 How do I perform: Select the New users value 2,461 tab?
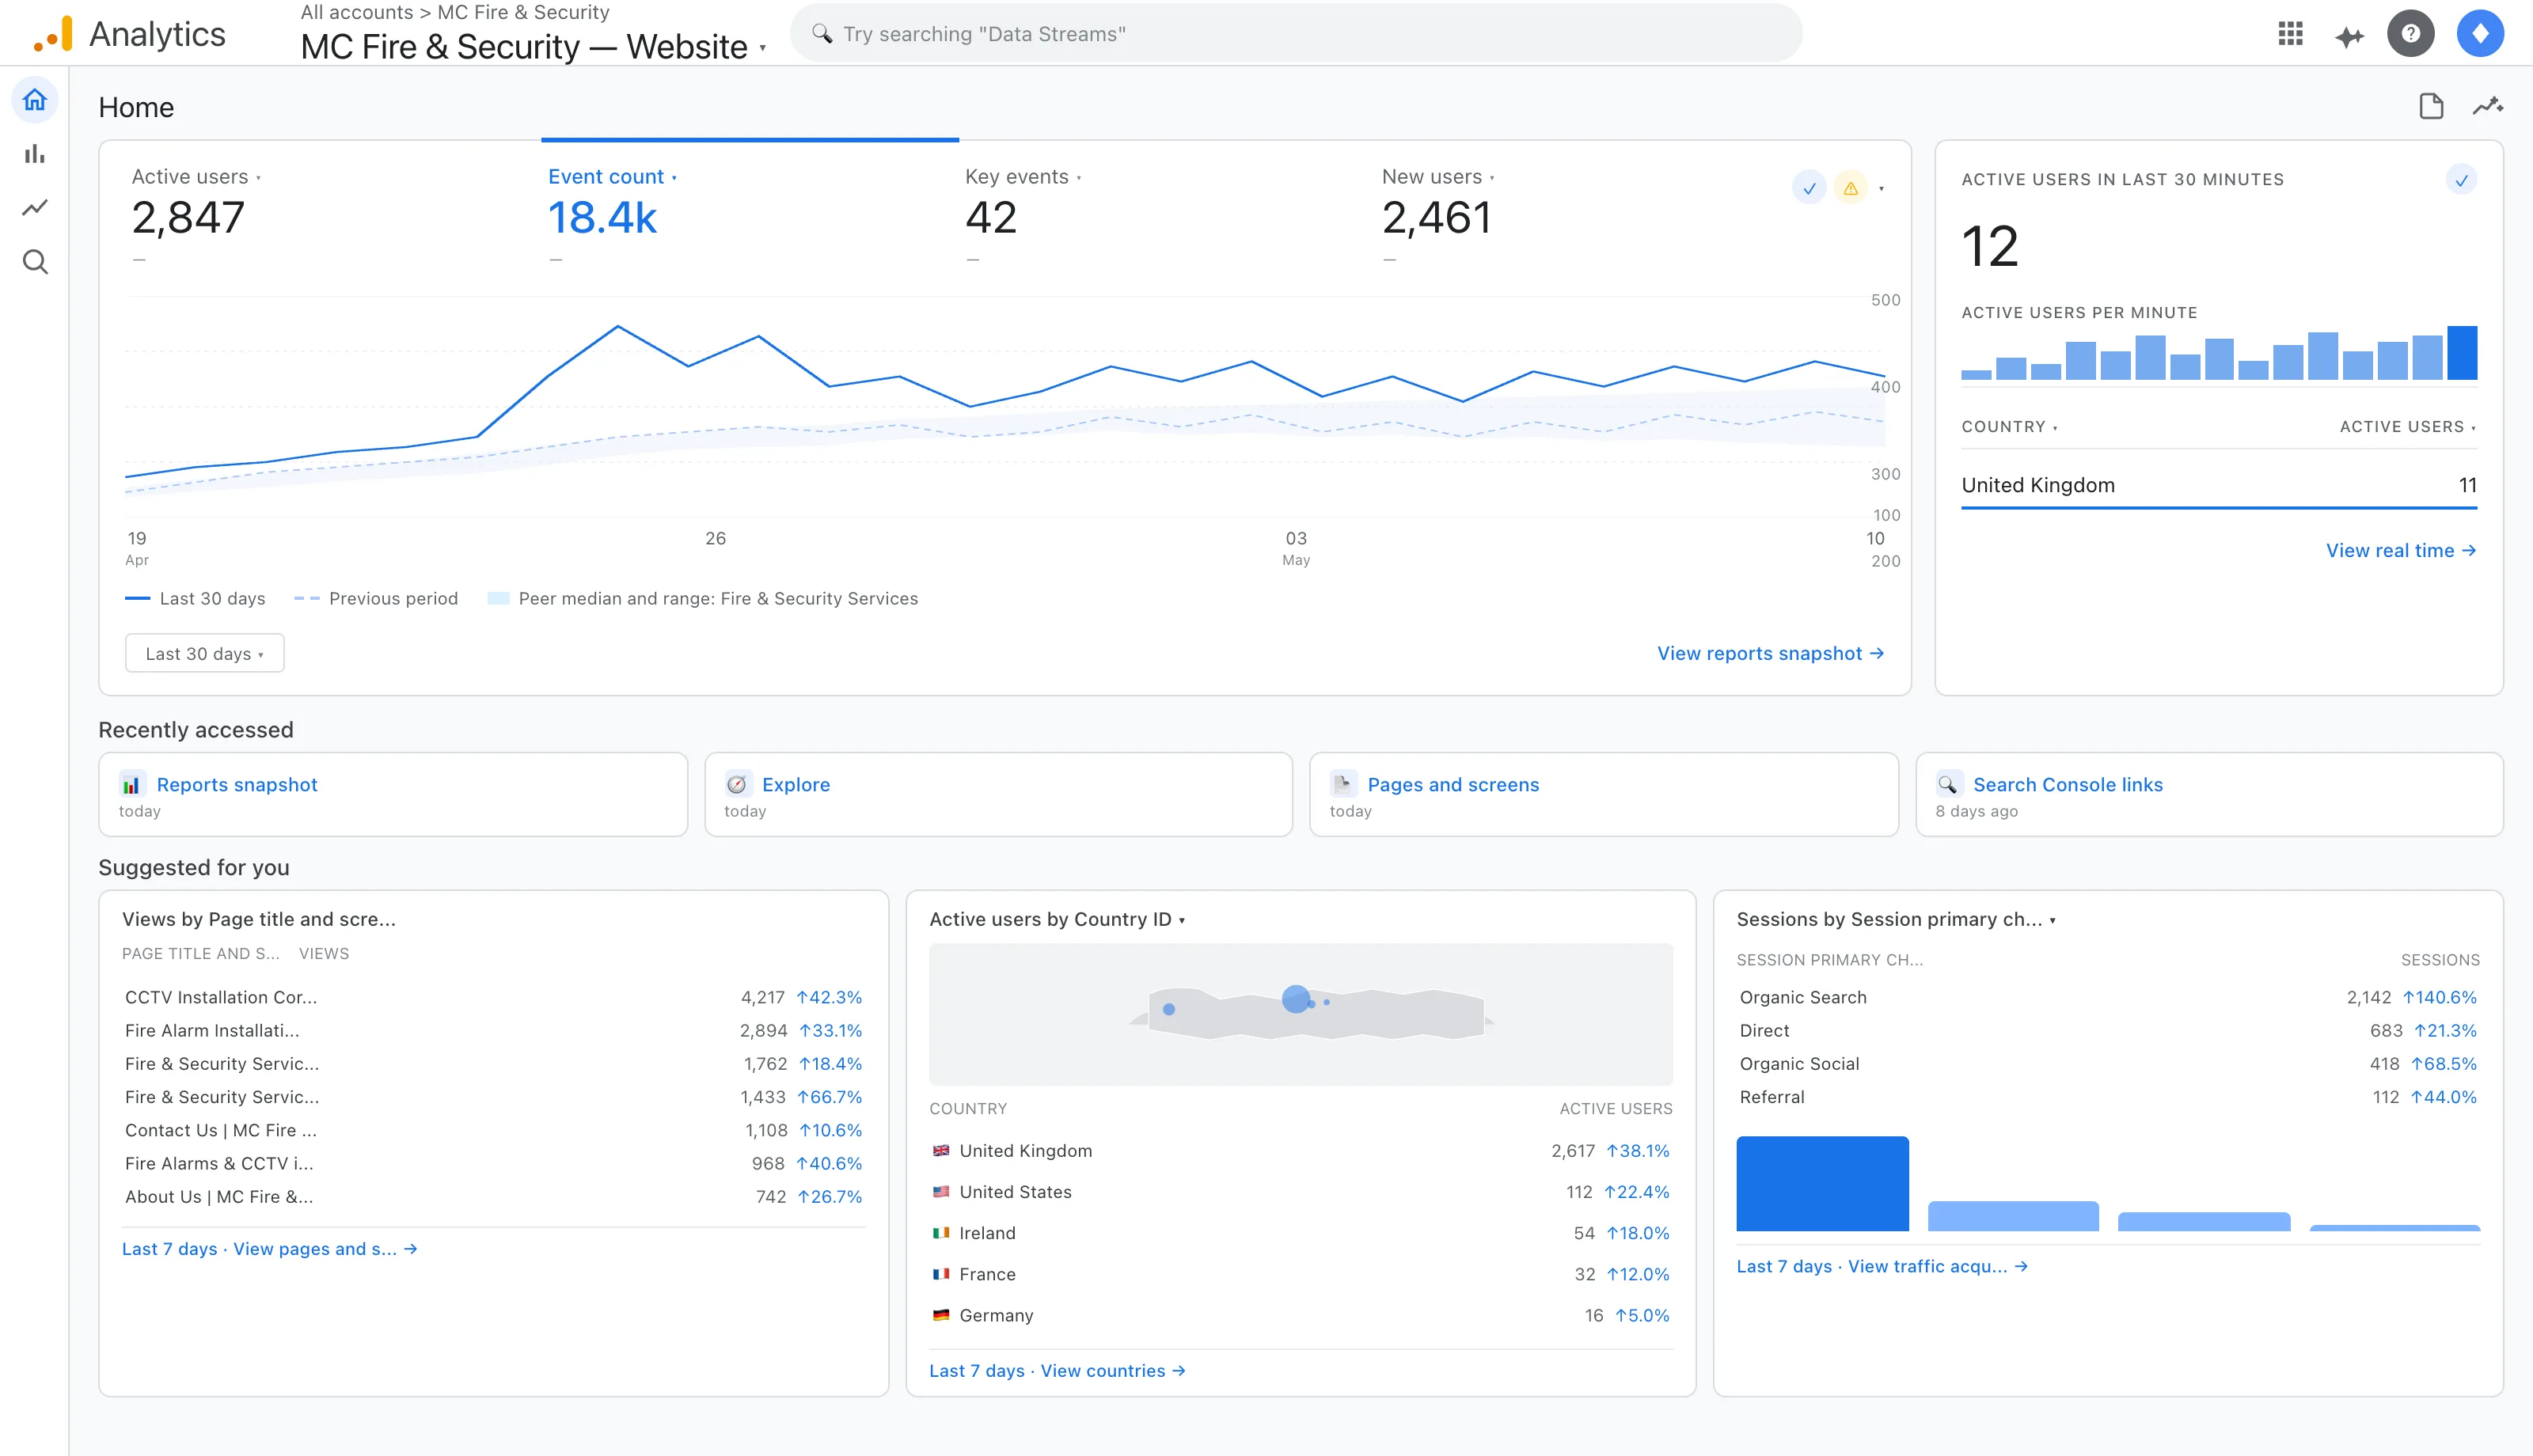[1436, 218]
